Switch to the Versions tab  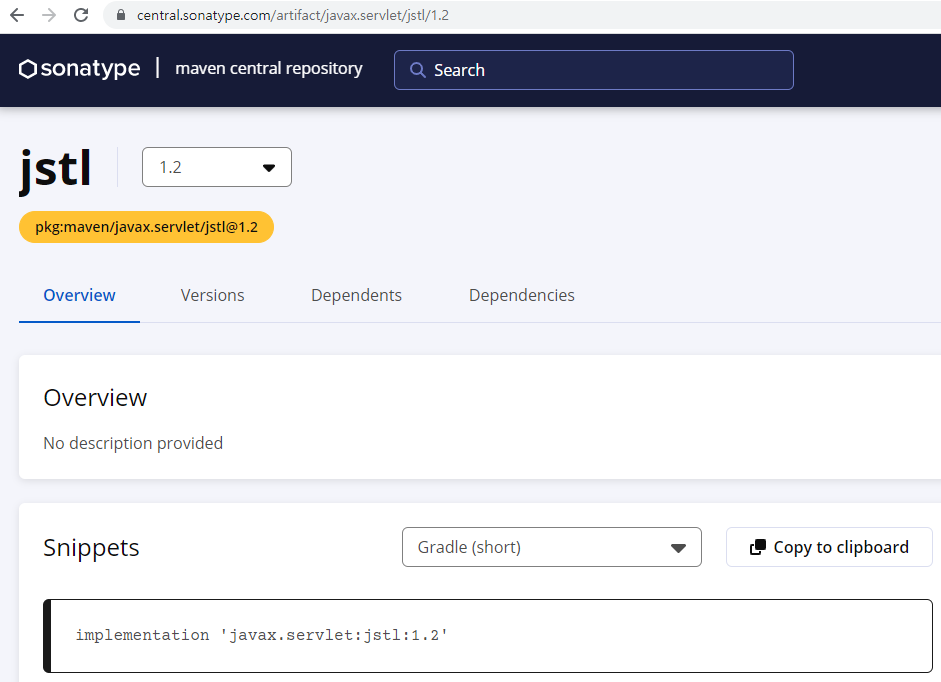click(x=212, y=295)
